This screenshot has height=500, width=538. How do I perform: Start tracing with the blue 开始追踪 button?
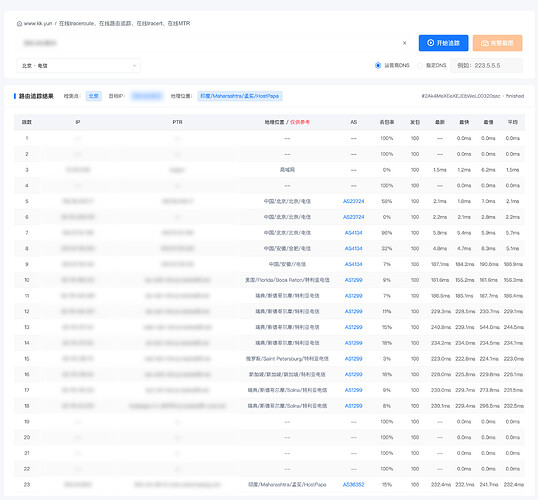pyautogui.click(x=443, y=43)
